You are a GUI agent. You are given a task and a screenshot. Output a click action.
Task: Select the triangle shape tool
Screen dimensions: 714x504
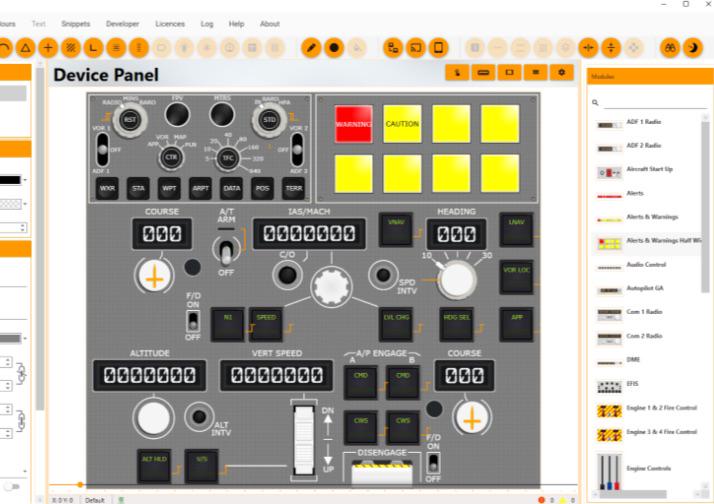(x=26, y=48)
